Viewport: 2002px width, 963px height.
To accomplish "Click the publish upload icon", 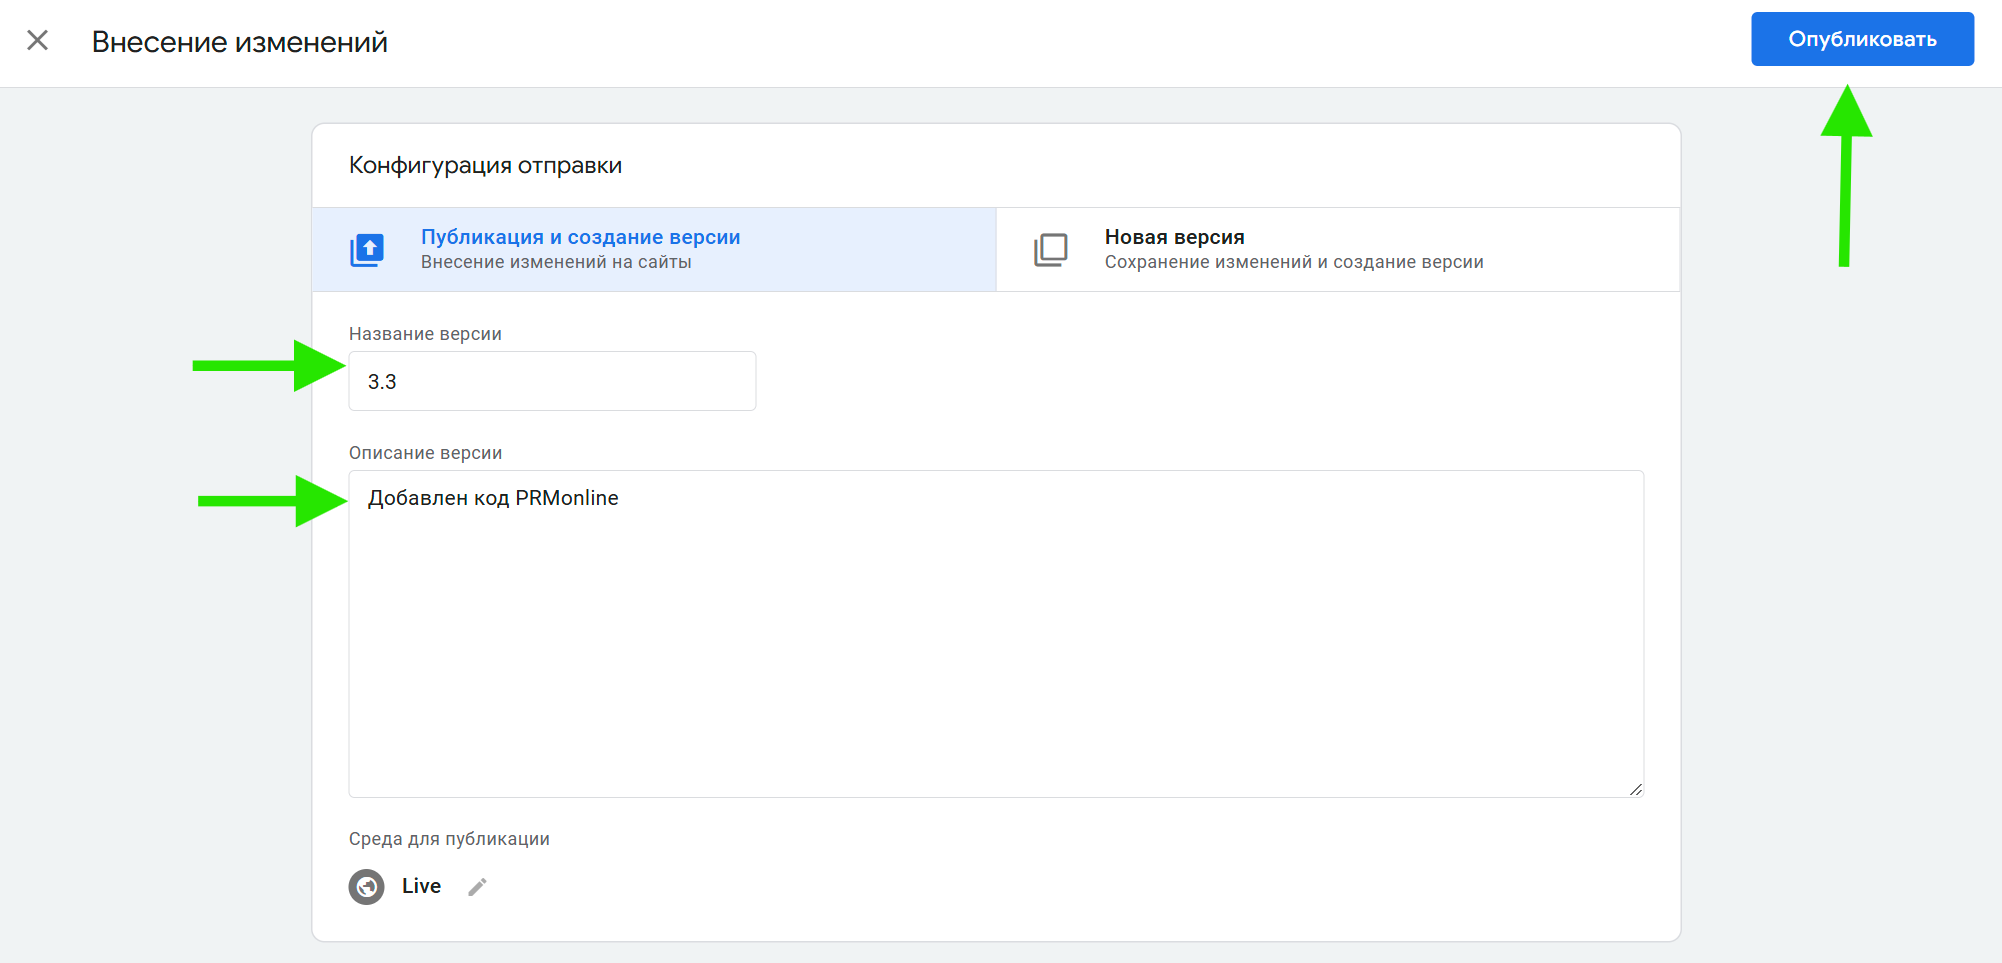I will (367, 249).
